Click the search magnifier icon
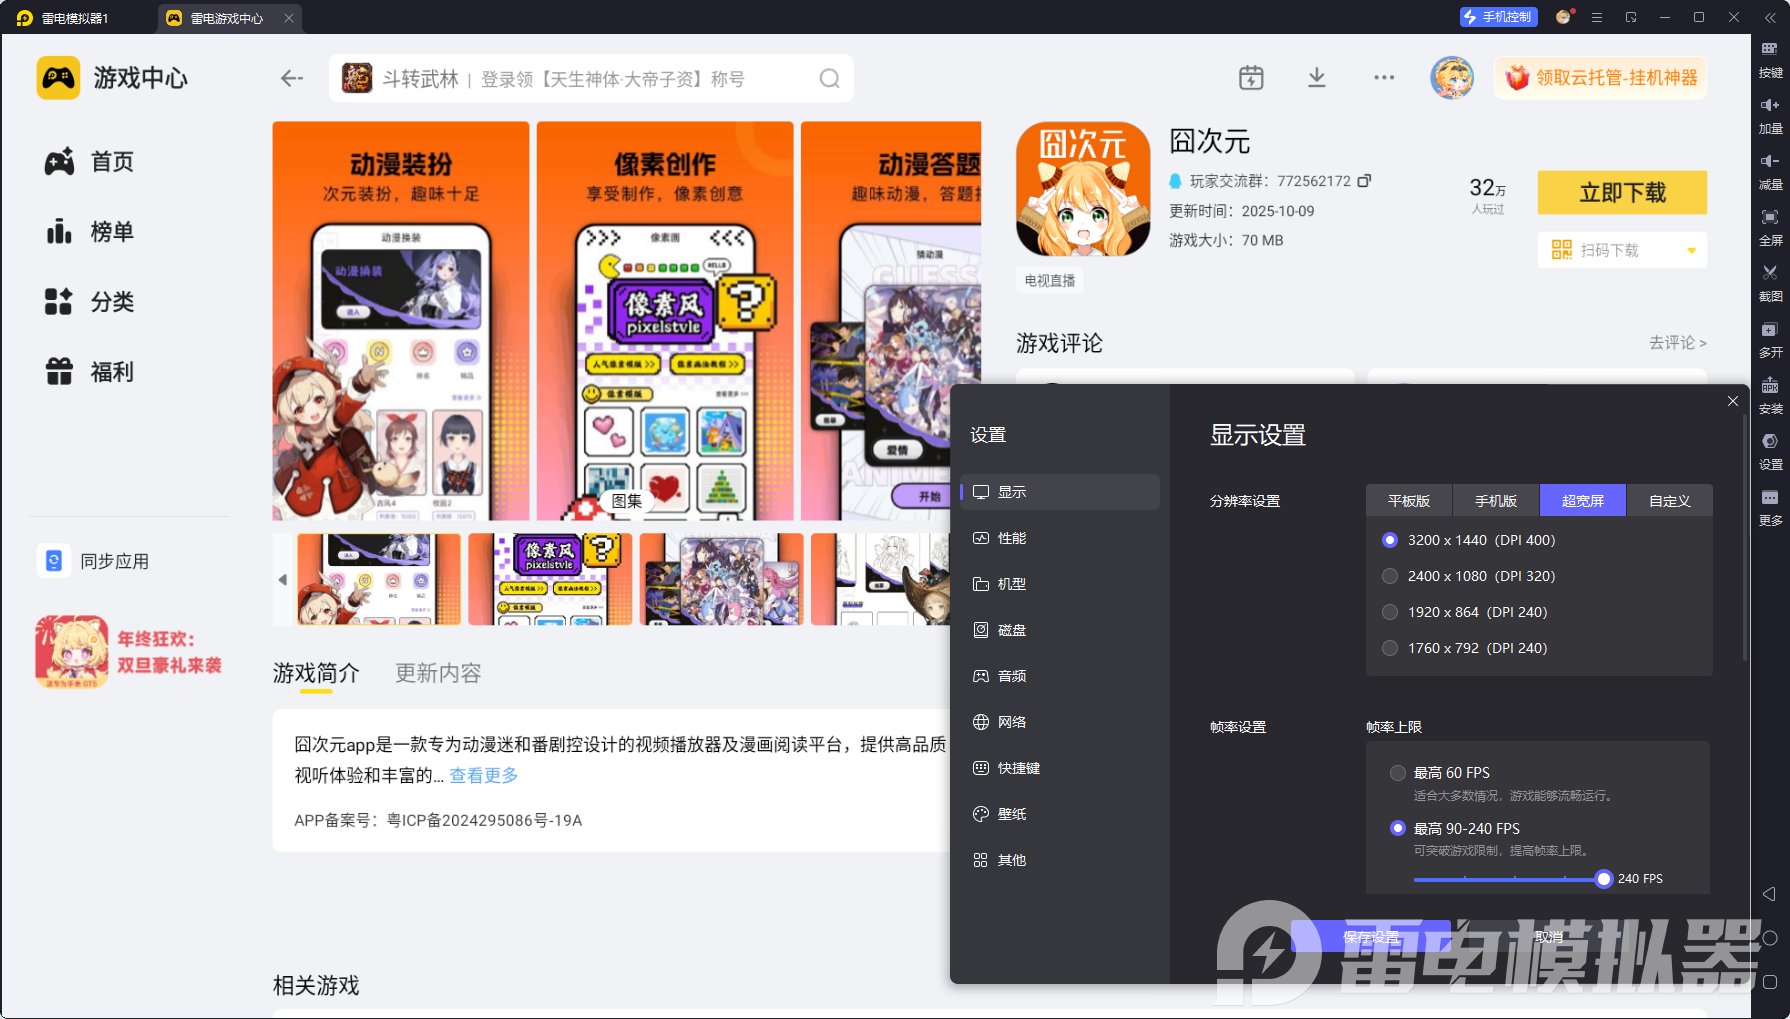The width and height of the screenshot is (1790, 1019). pyautogui.click(x=829, y=78)
